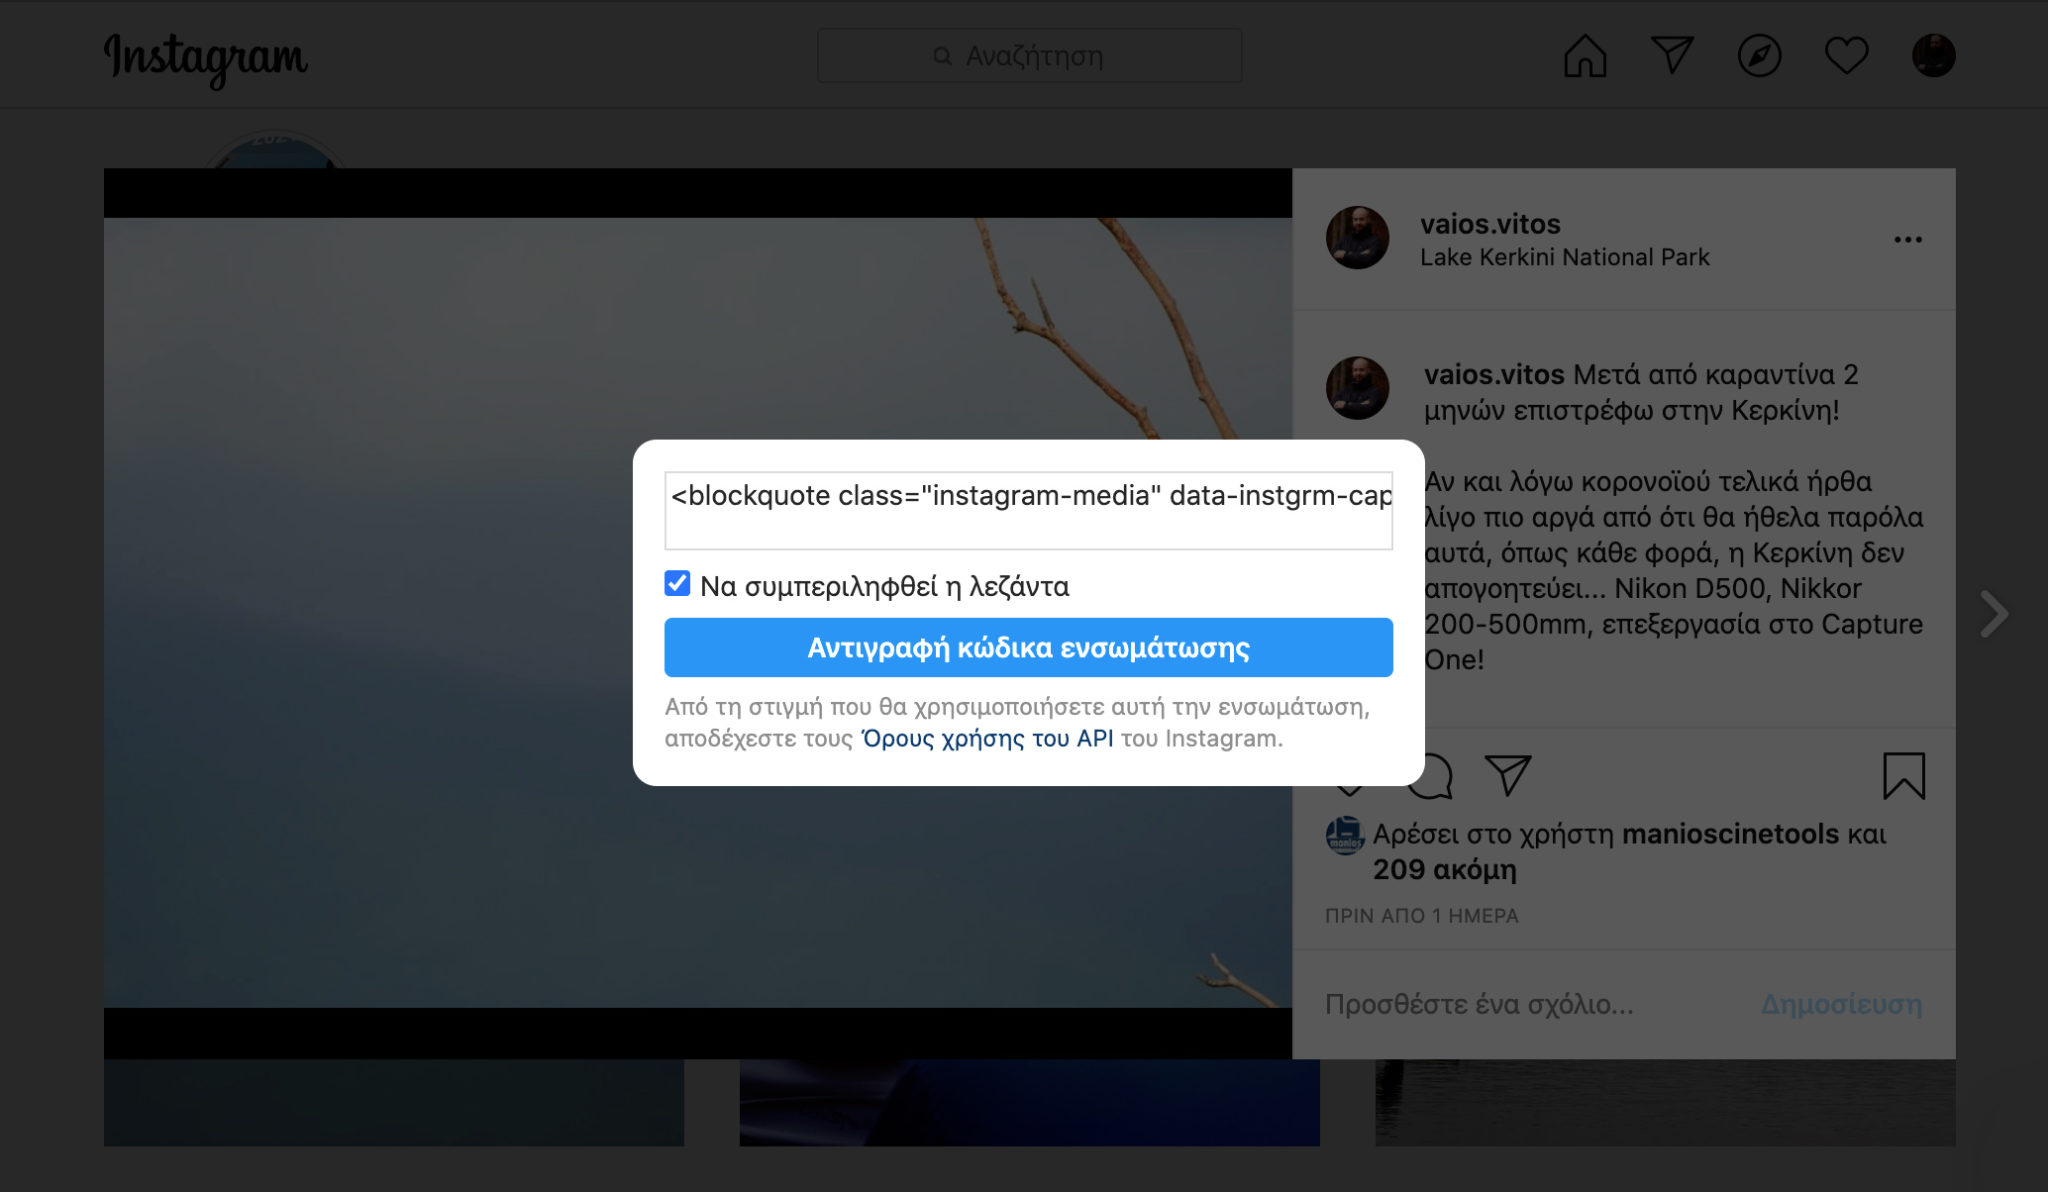This screenshot has width=2048, height=1192.
Task: Open the vaios.vitos username in post header
Action: point(1490,224)
